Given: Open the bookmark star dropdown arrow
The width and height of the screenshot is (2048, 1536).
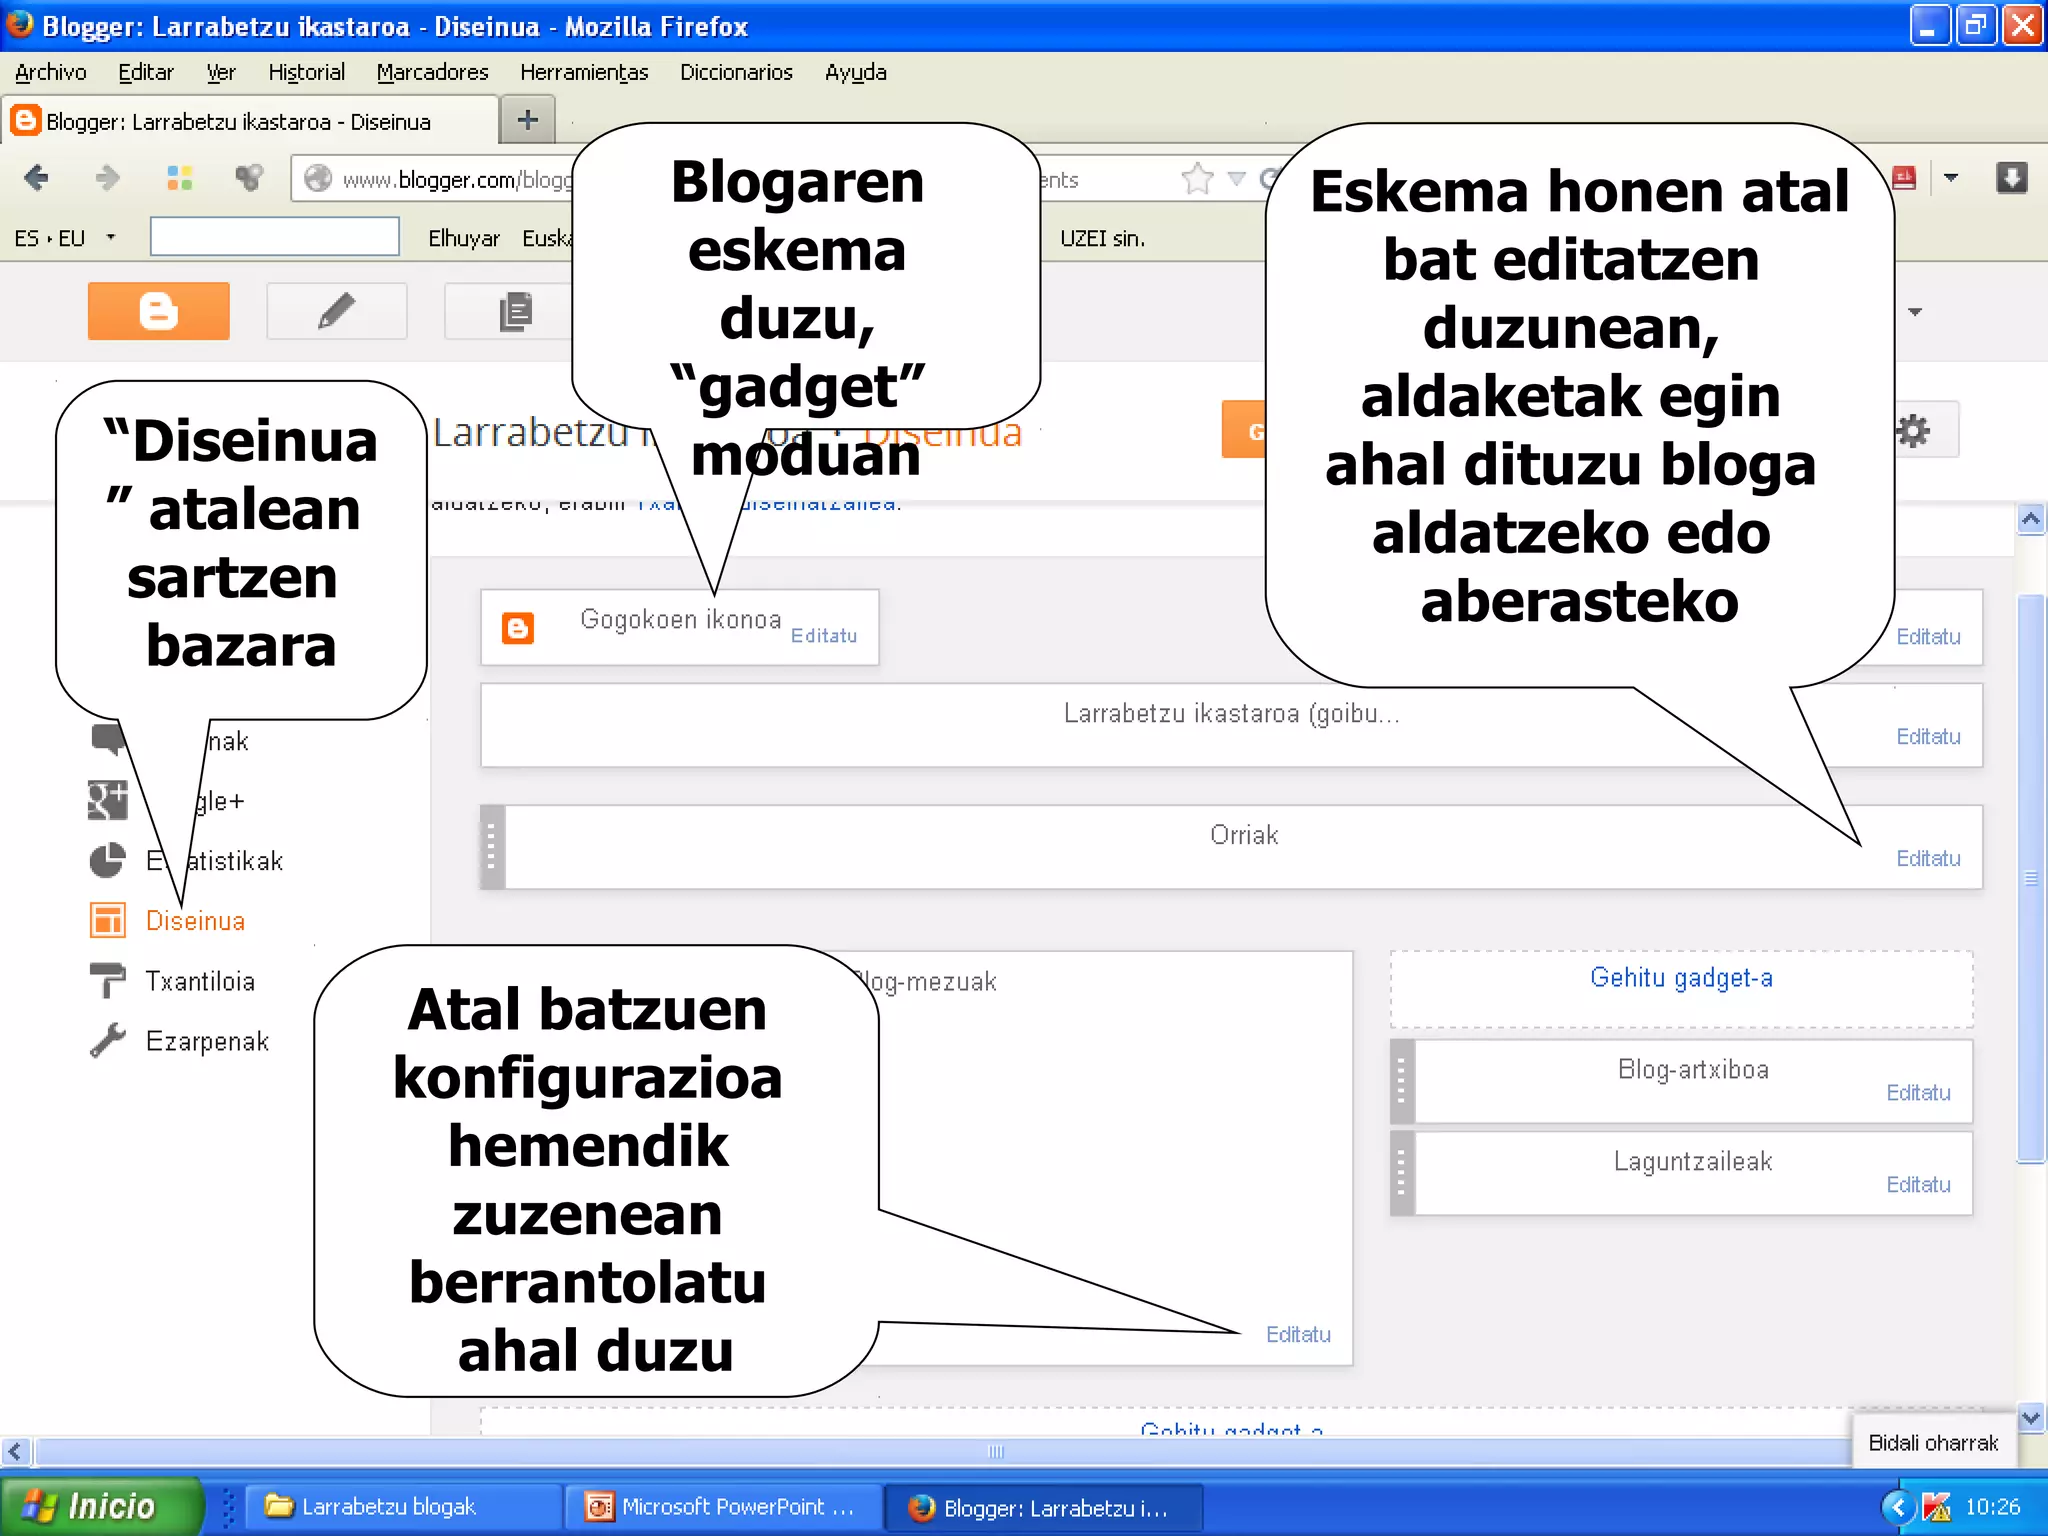Looking at the screenshot, I should (x=1237, y=179).
